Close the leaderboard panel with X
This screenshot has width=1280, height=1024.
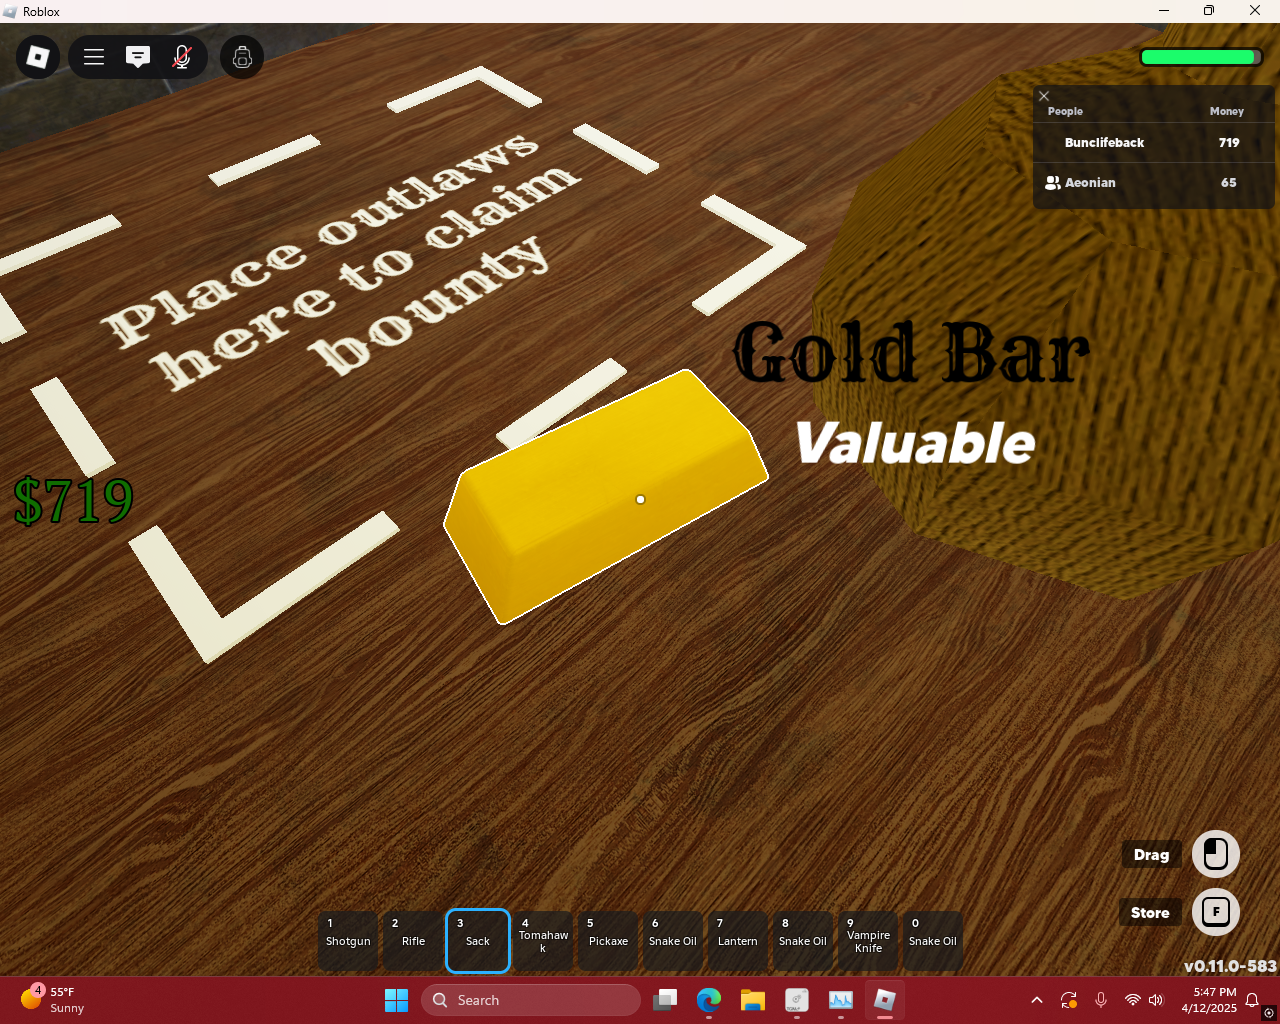[x=1044, y=96]
